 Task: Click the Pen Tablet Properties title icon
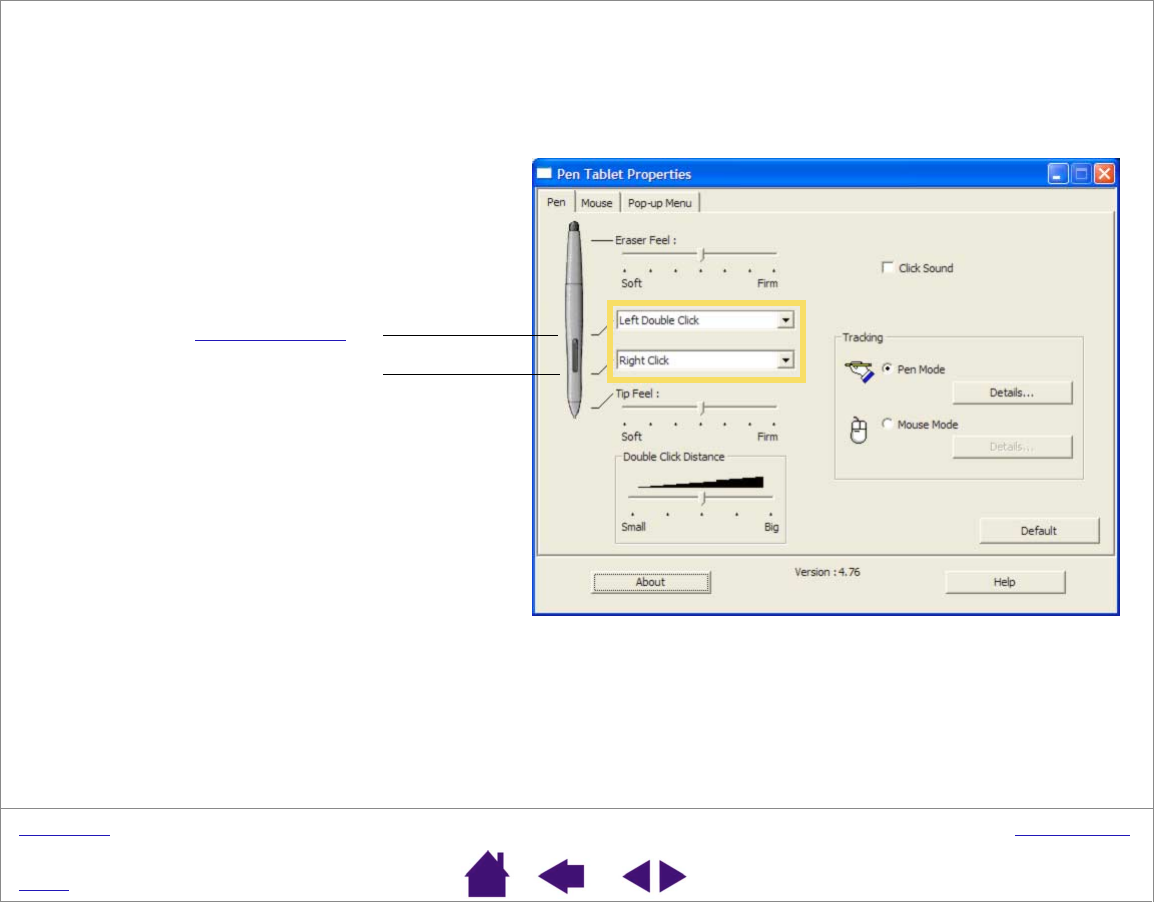tap(544, 174)
